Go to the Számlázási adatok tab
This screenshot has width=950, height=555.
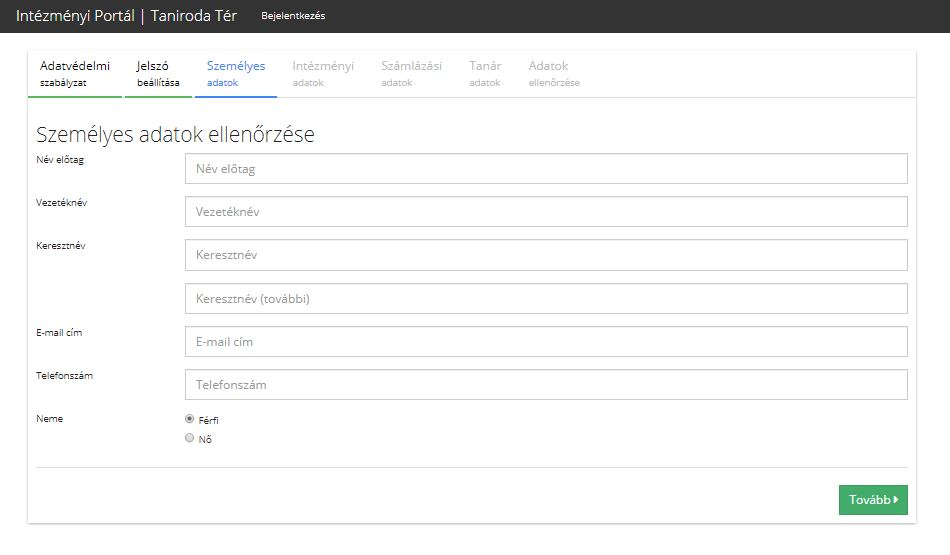[x=411, y=74]
